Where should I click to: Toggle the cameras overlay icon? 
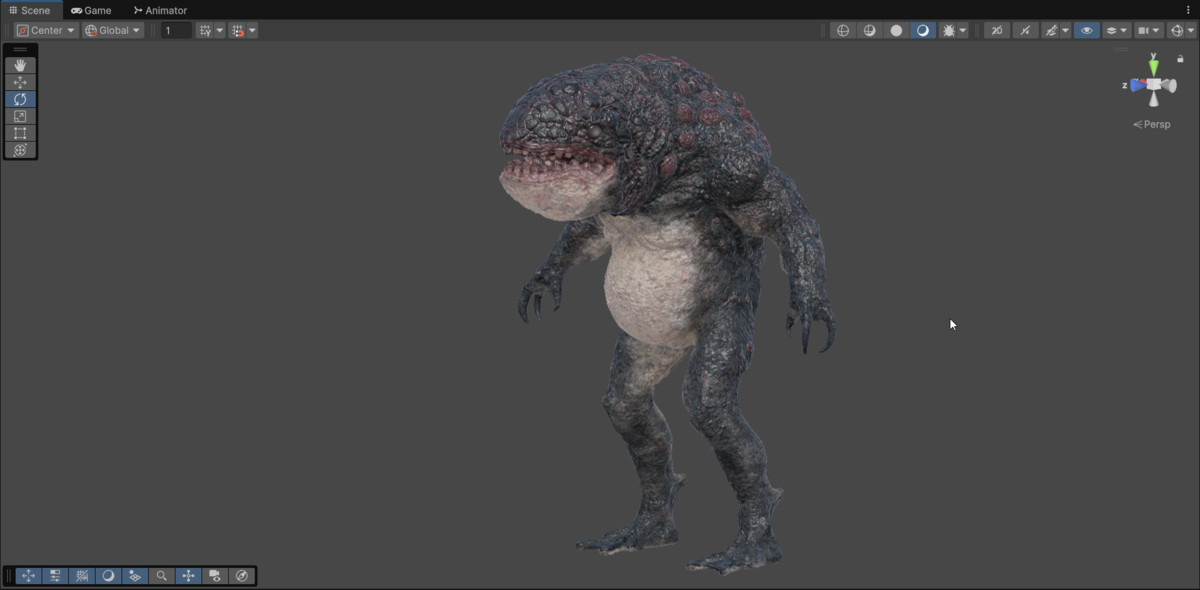[x=215, y=576]
